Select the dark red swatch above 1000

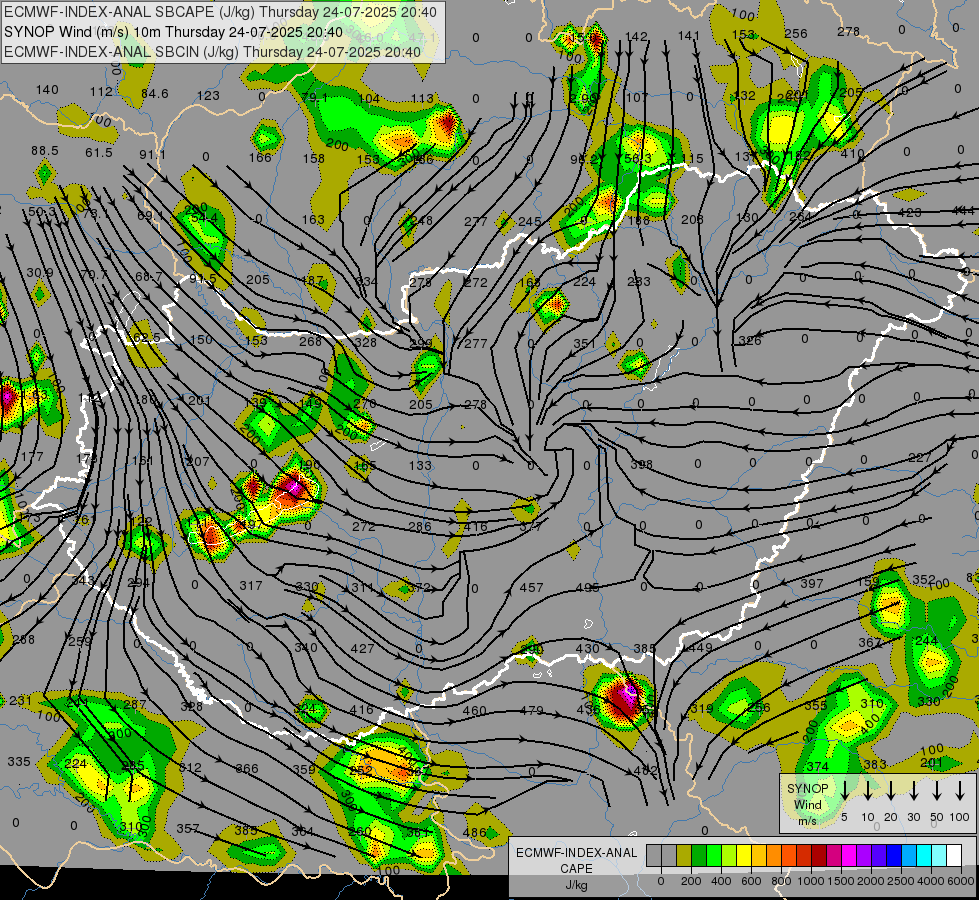click(819, 856)
